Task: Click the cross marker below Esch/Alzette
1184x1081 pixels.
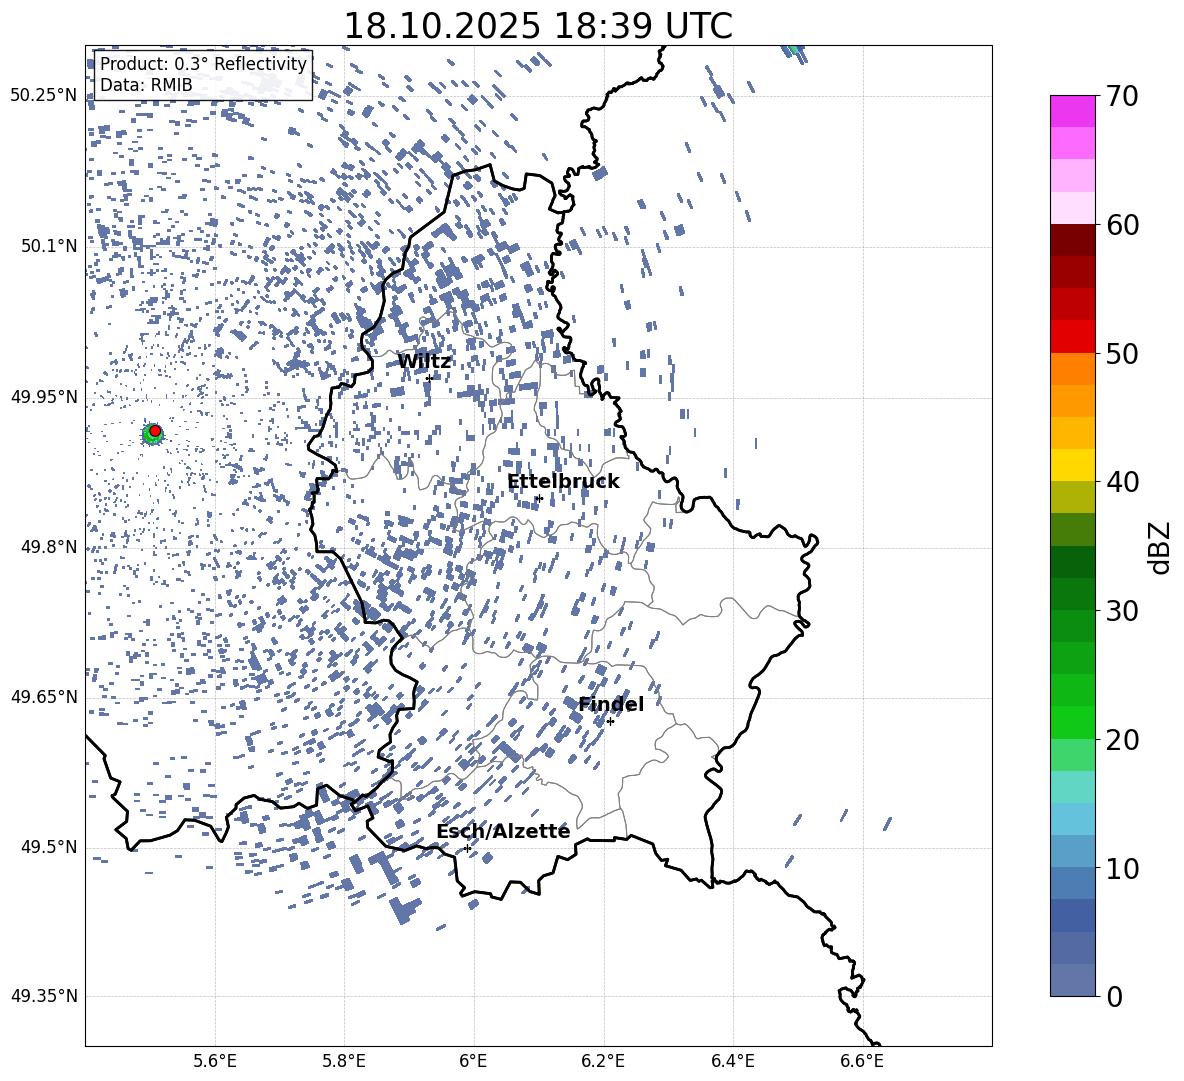Action: (467, 848)
